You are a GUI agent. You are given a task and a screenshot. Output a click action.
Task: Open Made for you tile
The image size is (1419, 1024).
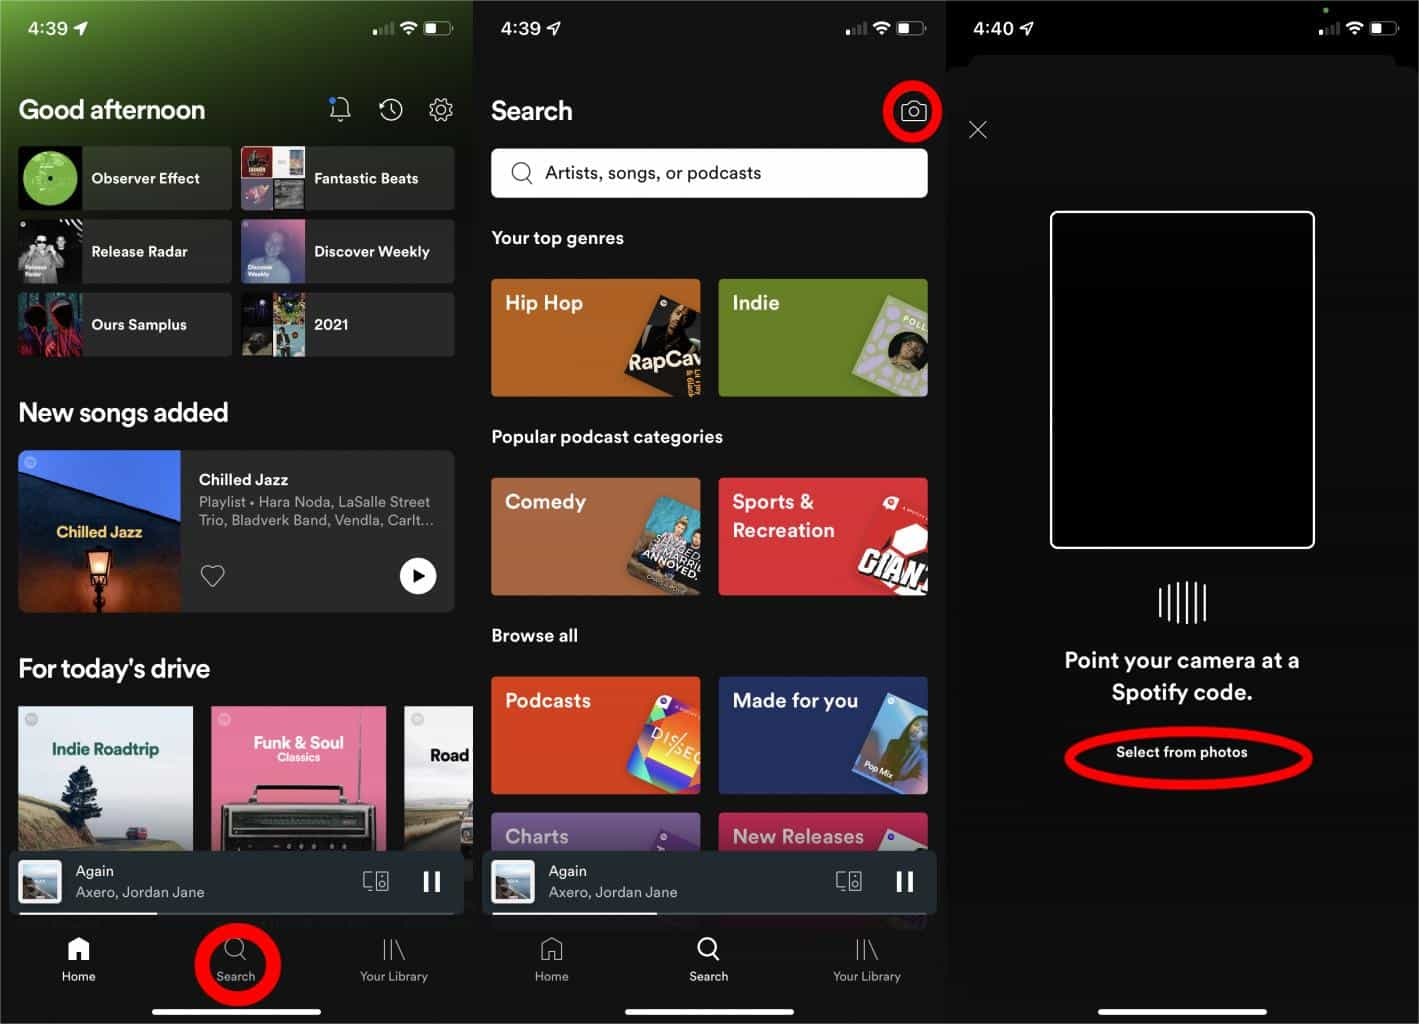(x=823, y=735)
